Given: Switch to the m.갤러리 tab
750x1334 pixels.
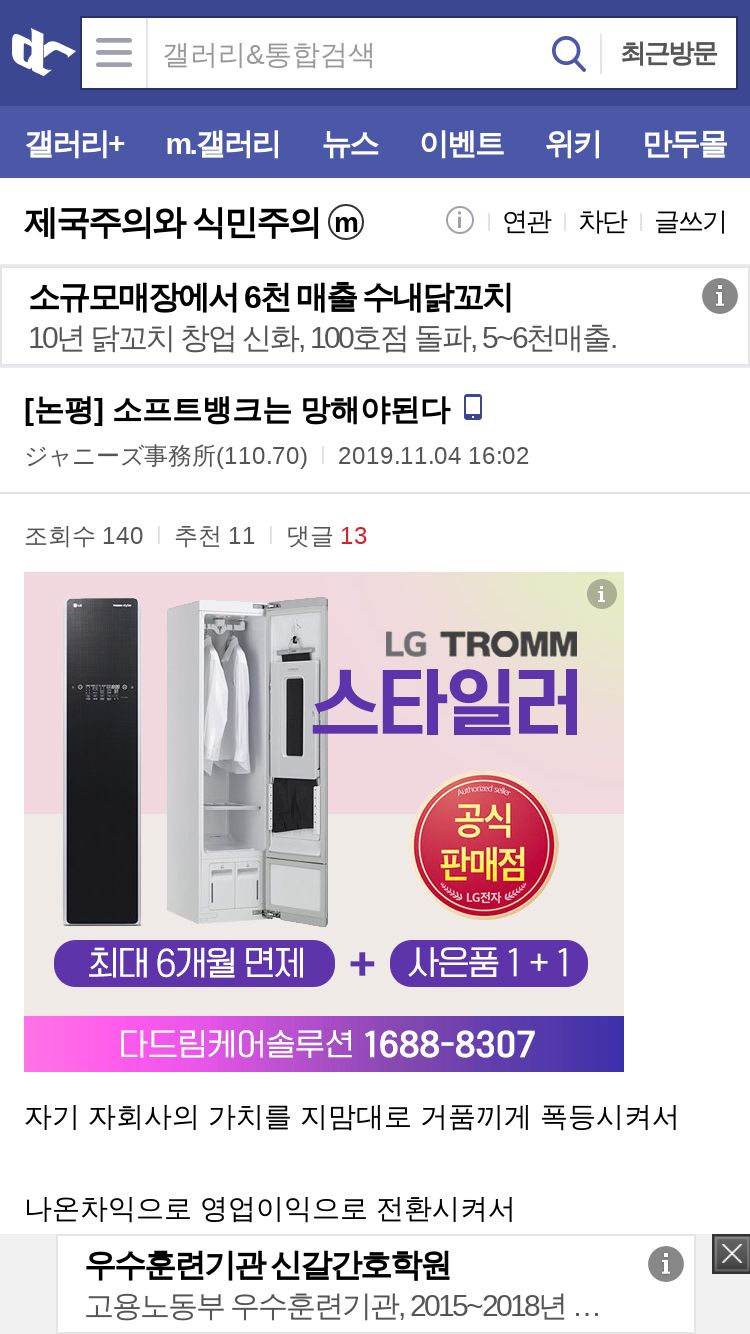Looking at the screenshot, I should point(223,144).
